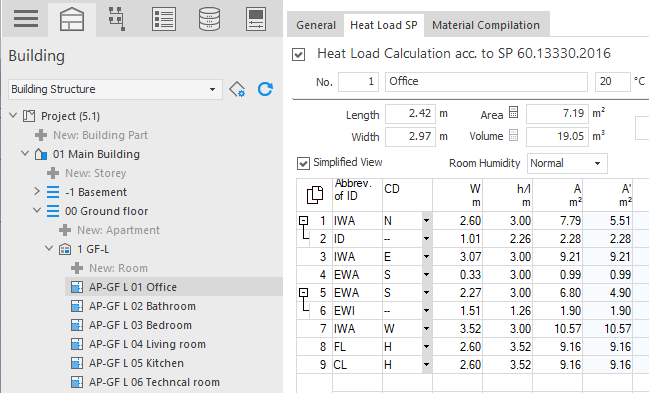Click the -1 Basement storey icon
This screenshot has width=649, height=393.
point(53,192)
